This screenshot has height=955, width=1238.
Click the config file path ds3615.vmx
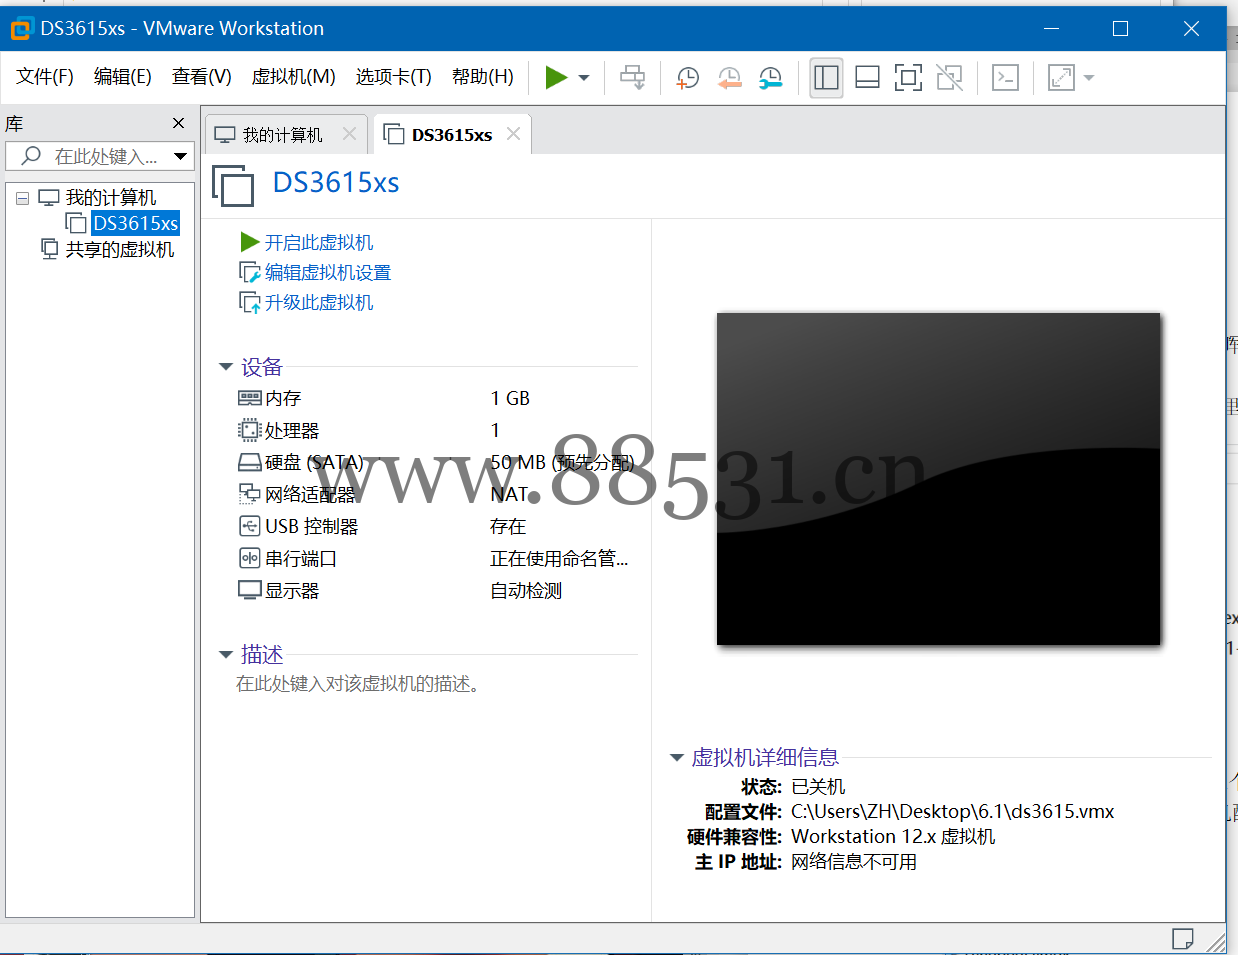click(x=952, y=811)
